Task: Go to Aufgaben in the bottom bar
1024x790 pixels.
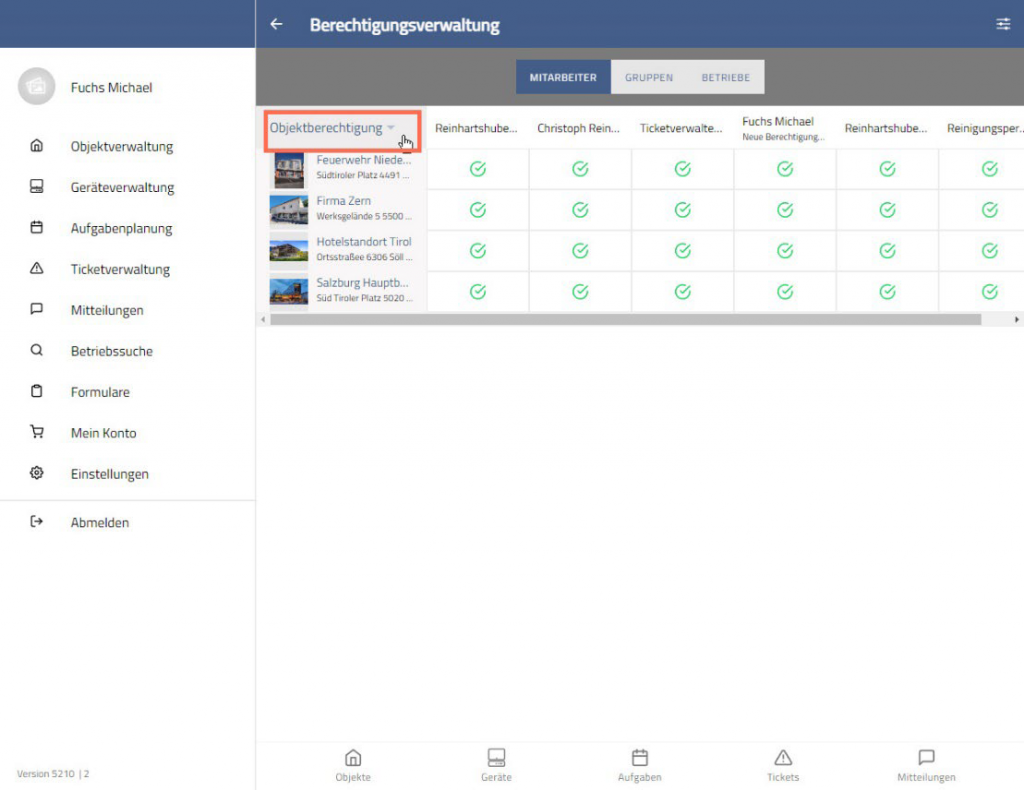Action: [x=640, y=765]
